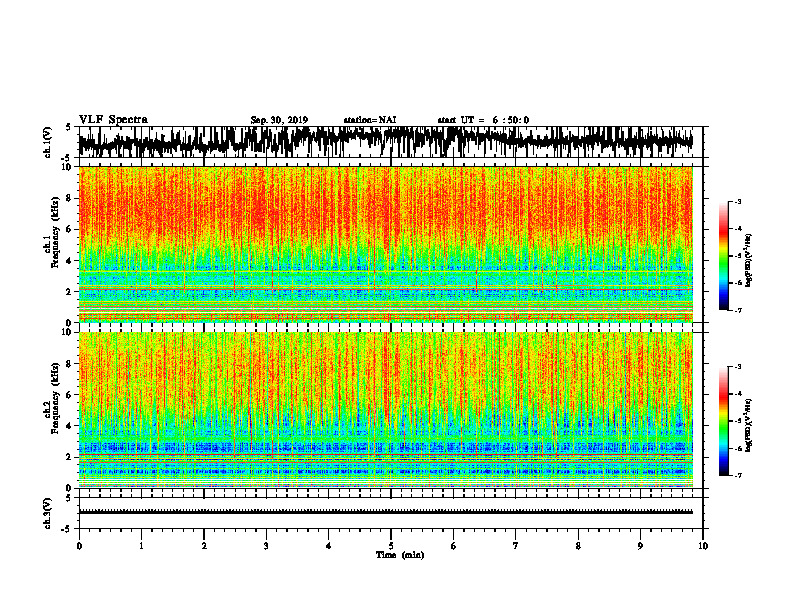Image resolution: width=792 pixels, height=612 pixels.
Task: Click the "station=NAI" header label
Action: click(x=370, y=120)
